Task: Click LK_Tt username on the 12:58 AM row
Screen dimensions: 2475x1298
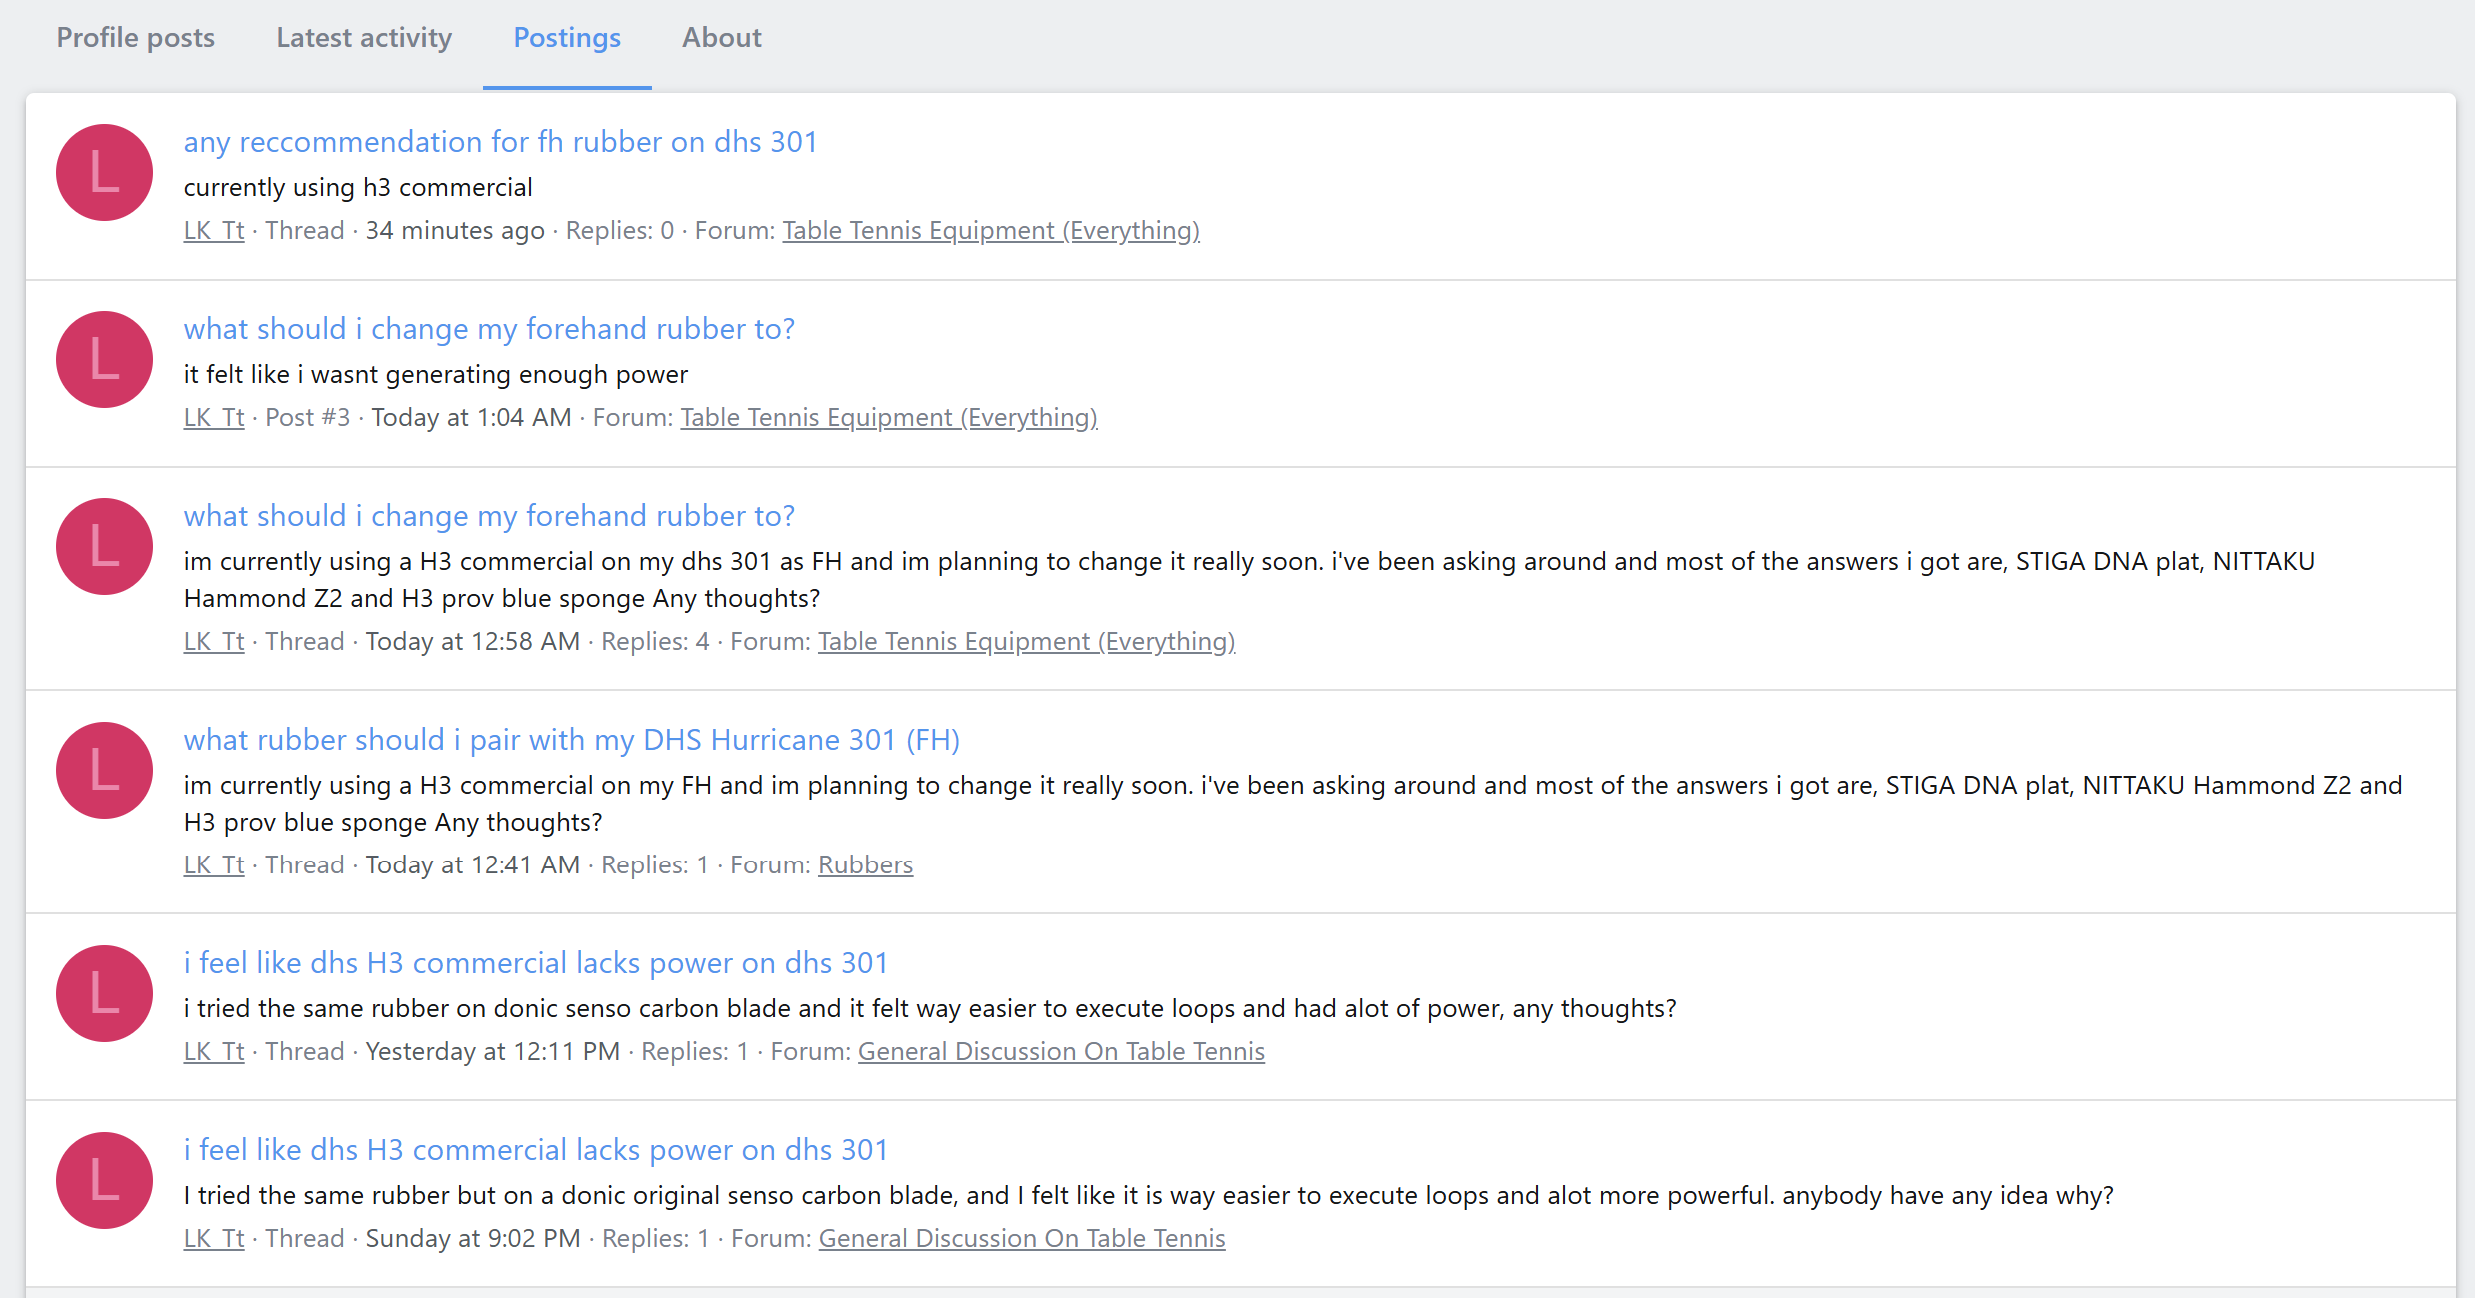Action: click(x=214, y=642)
